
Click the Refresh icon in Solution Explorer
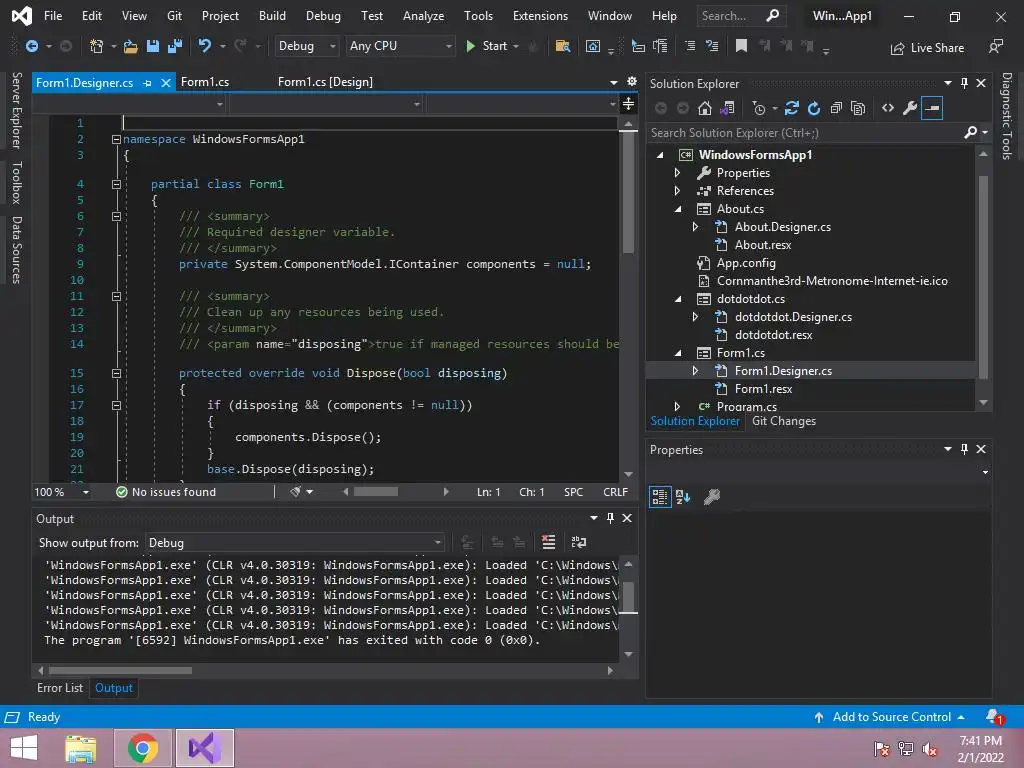click(x=814, y=108)
